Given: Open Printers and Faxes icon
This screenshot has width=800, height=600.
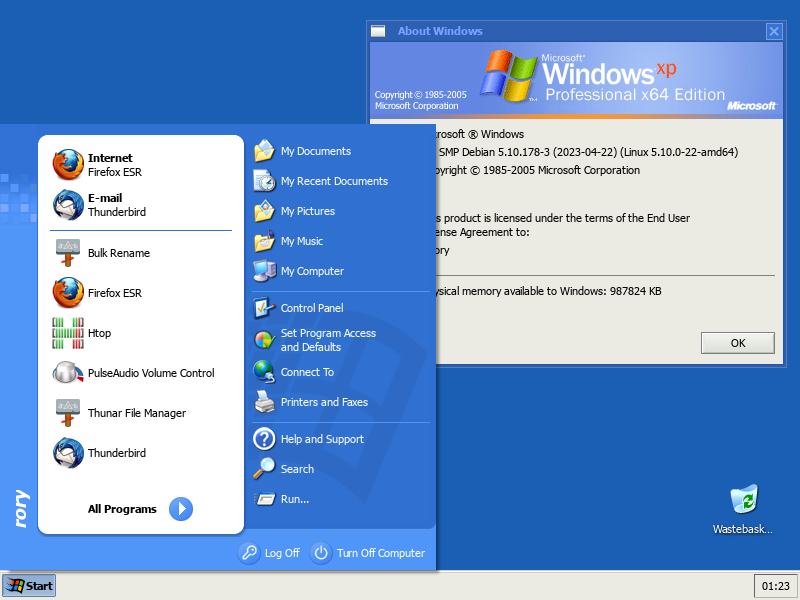Looking at the screenshot, I should pos(264,402).
